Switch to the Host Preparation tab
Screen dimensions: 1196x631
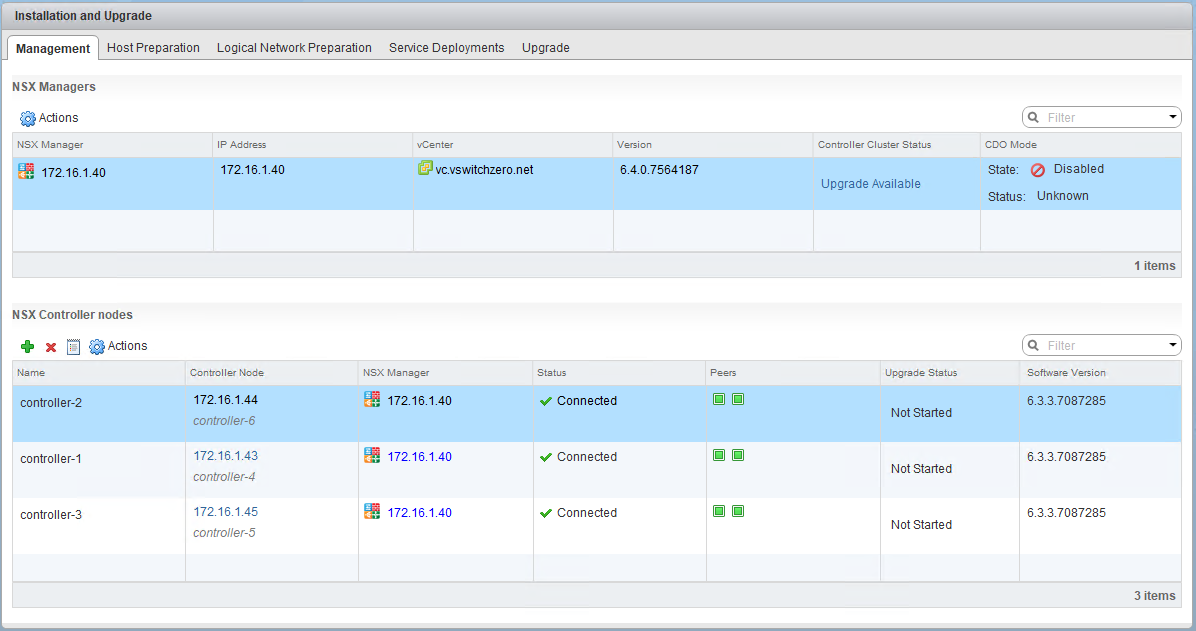153,48
